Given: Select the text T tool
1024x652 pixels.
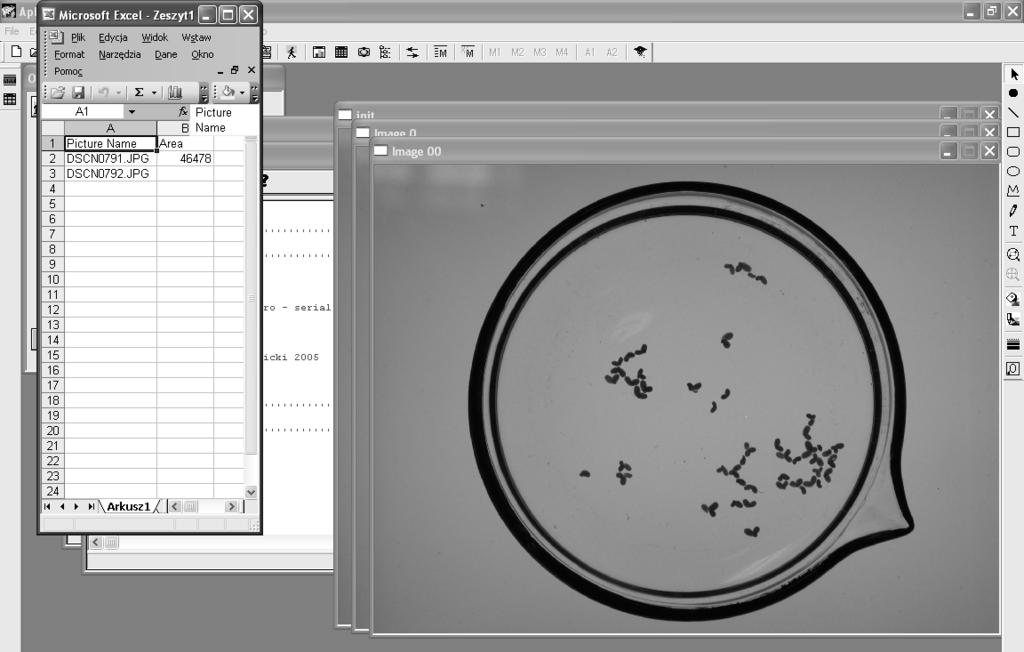Looking at the screenshot, I should click(1014, 231).
